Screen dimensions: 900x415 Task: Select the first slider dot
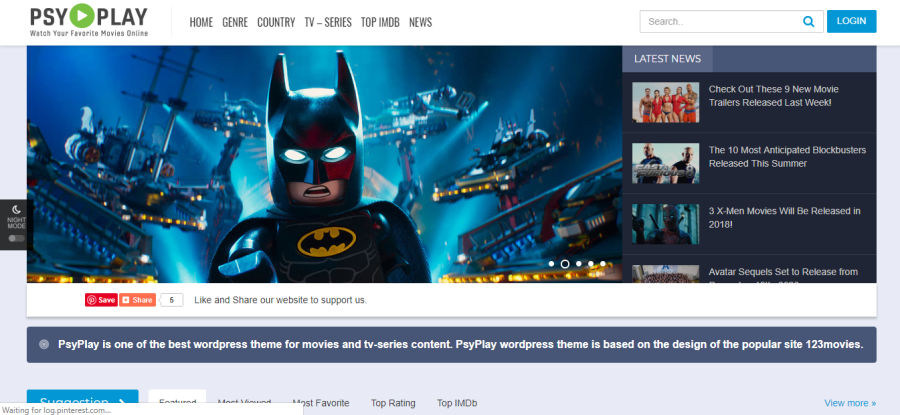pyautogui.click(x=551, y=264)
